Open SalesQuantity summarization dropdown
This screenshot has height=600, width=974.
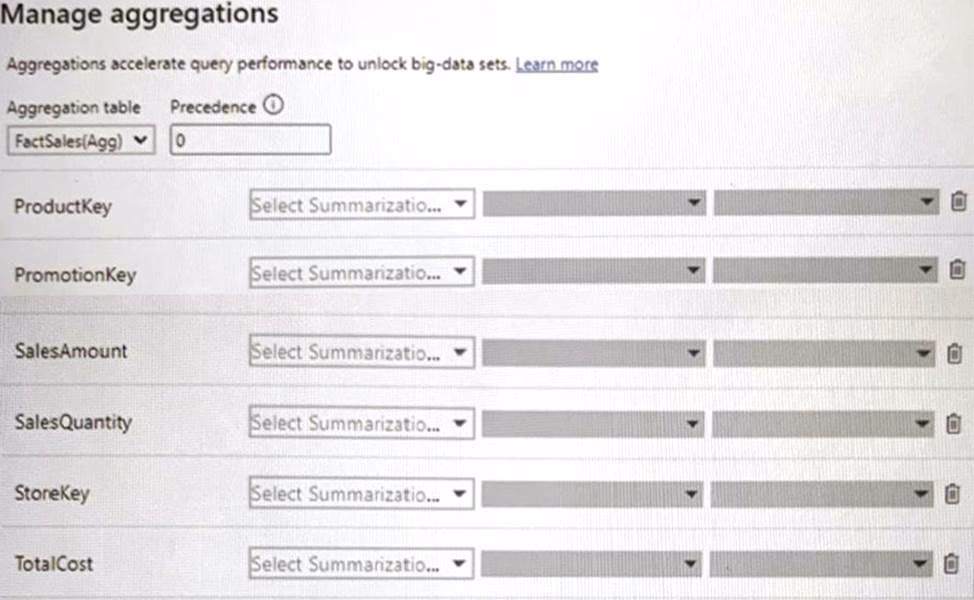coord(361,424)
